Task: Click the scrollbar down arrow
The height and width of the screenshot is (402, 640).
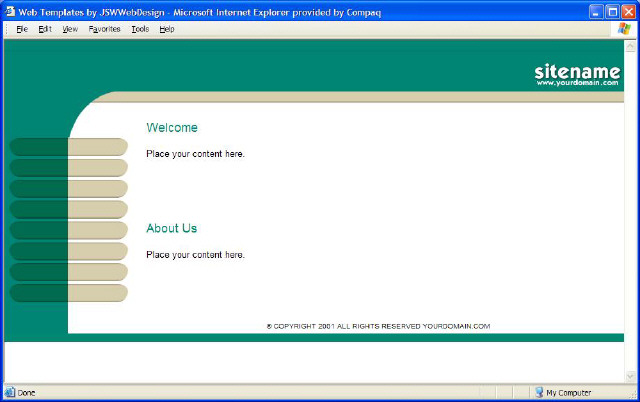Action: tap(630, 376)
